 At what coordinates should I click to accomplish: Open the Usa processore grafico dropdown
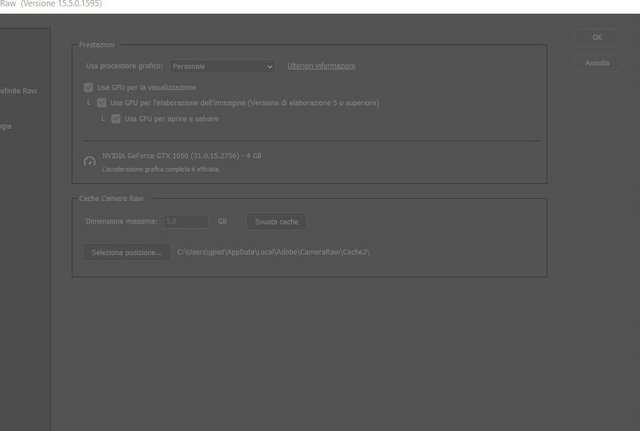[222, 66]
